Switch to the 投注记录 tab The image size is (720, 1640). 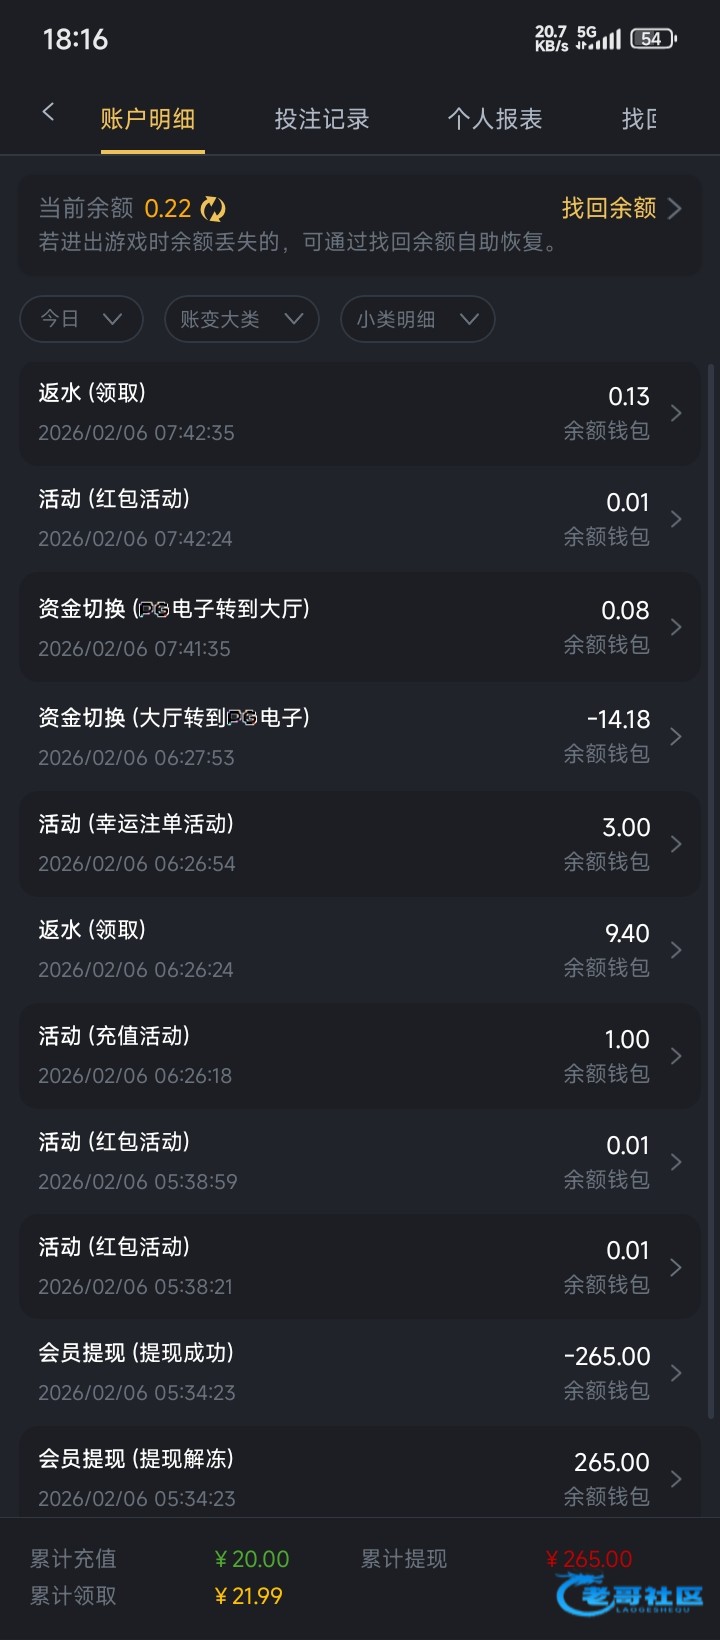pos(322,119)
